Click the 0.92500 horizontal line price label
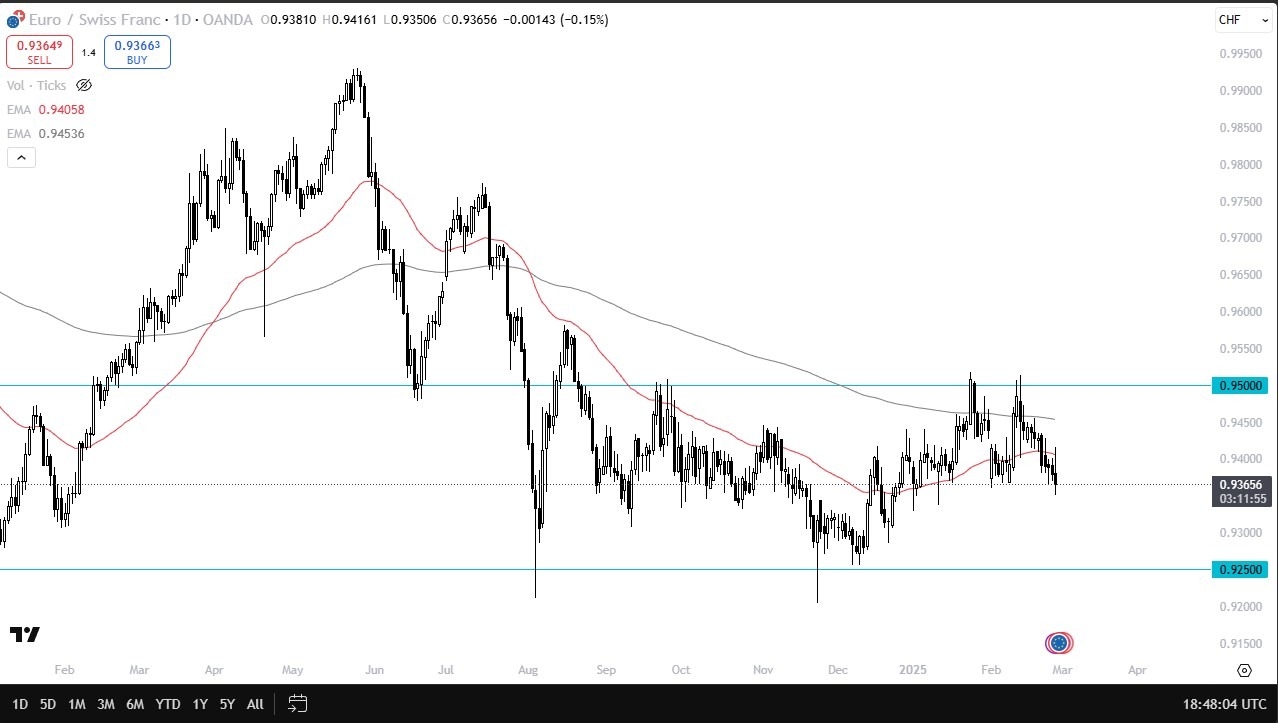1278x723 pixels. (x=1239, y=570)
